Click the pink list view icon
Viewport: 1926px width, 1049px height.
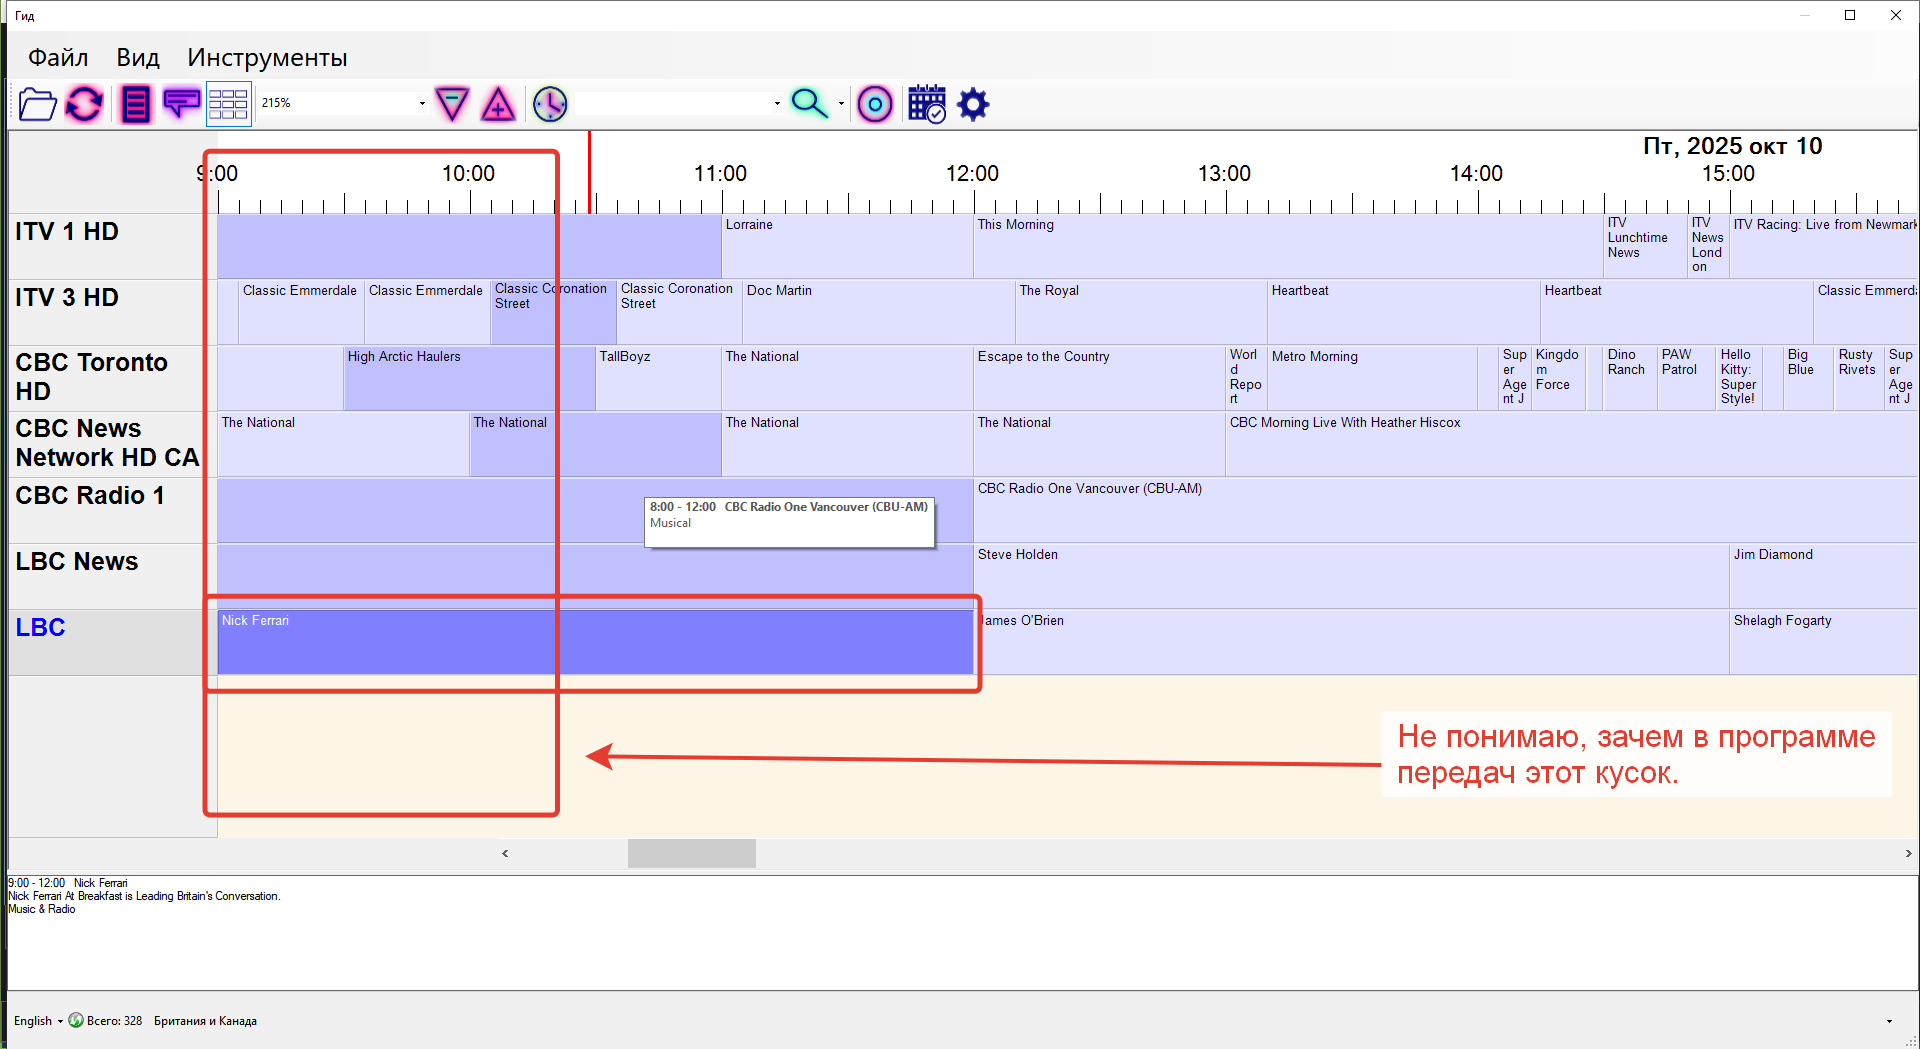point(135,104)
